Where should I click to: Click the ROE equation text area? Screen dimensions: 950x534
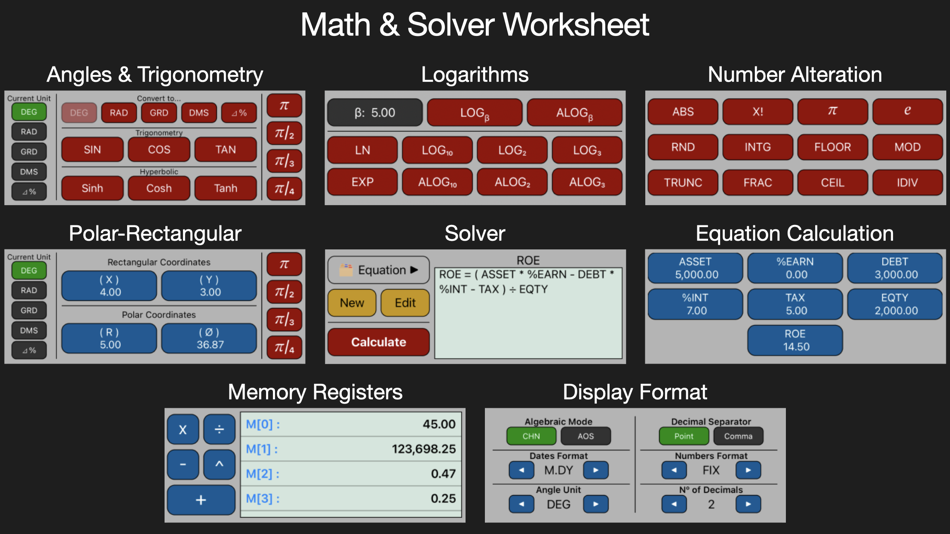528,313
